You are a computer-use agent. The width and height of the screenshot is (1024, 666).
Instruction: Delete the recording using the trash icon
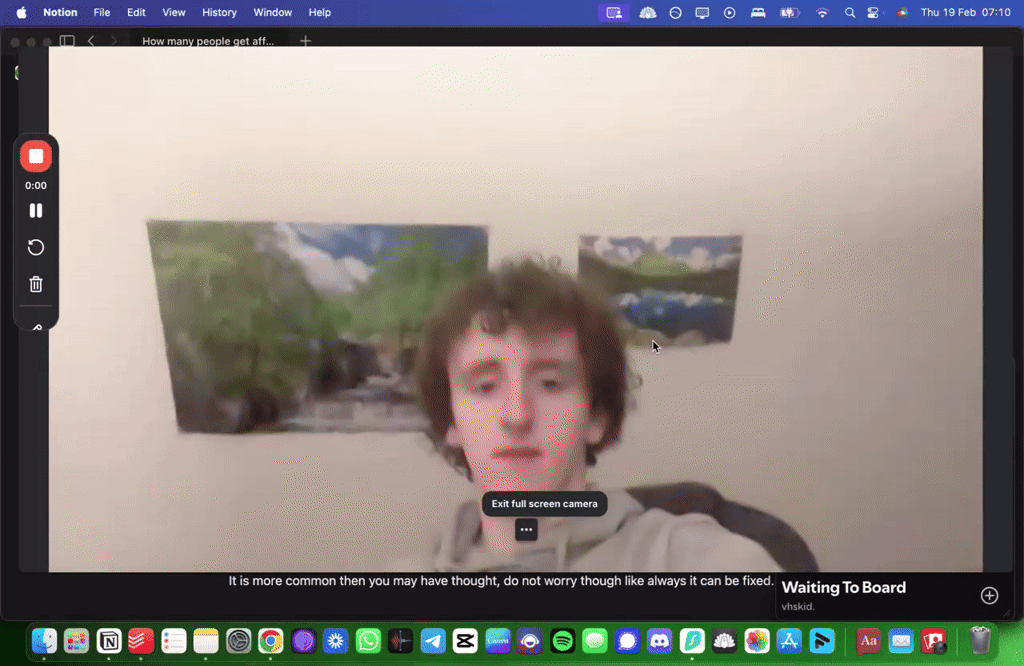pyautogui.click(x=36, y=284)
